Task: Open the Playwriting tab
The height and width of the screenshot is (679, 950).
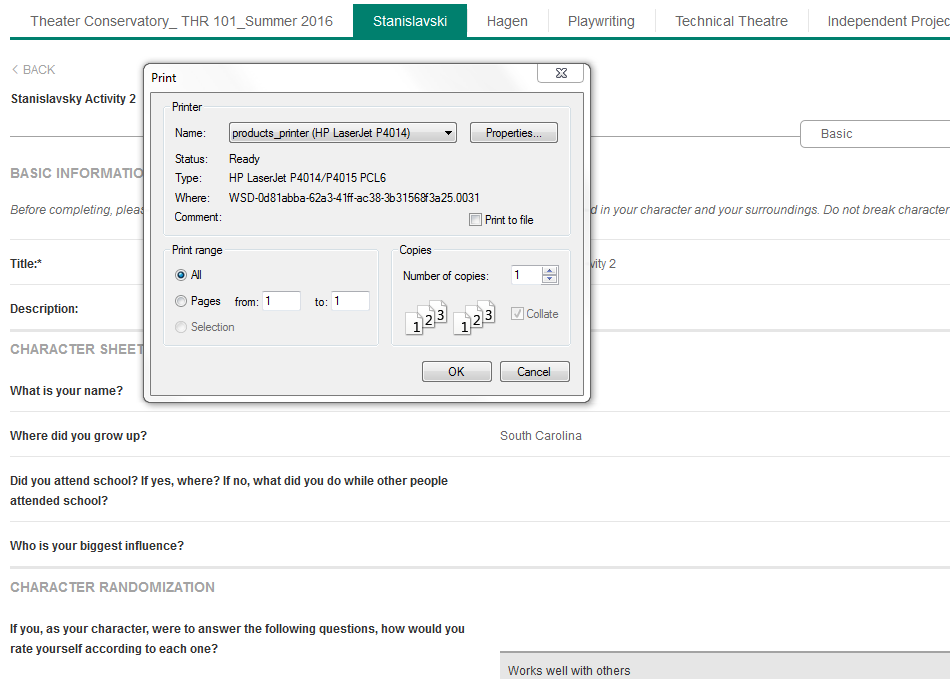Action: pyautogui.click(x=601, y=21)
